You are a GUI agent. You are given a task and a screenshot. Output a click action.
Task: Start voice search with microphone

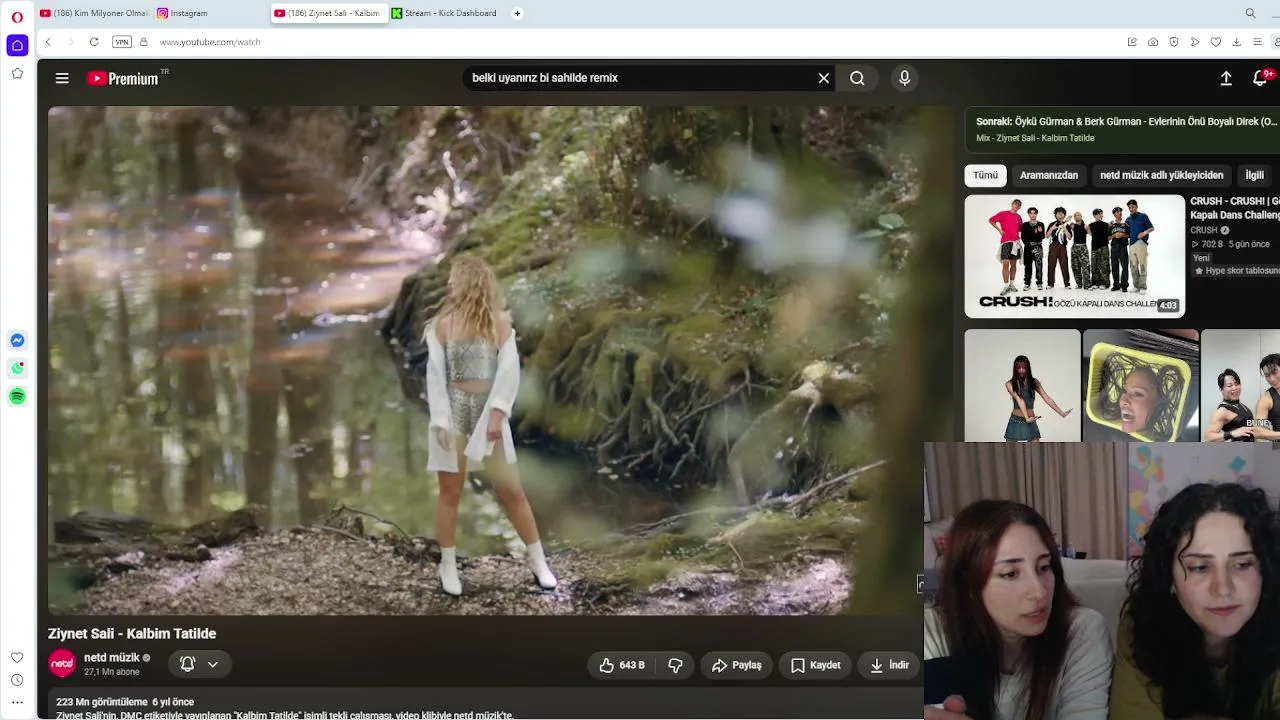point(904,78)
